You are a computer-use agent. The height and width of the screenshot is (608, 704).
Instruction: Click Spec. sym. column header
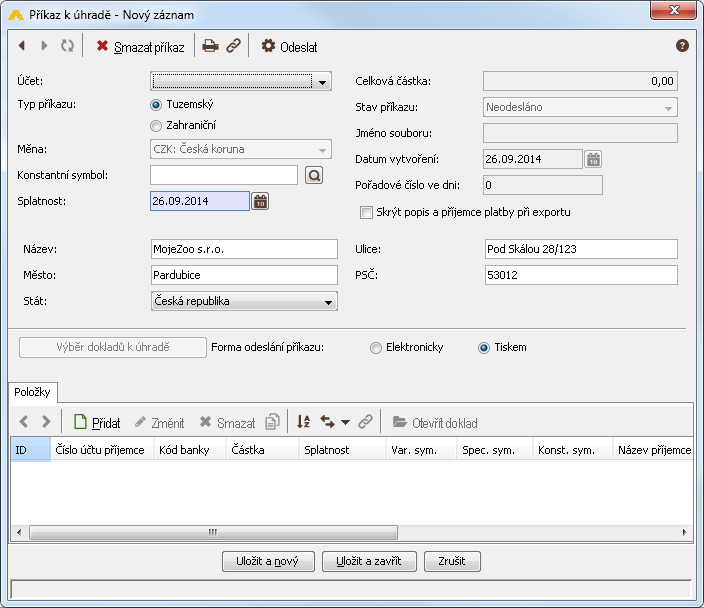[495, 450]
